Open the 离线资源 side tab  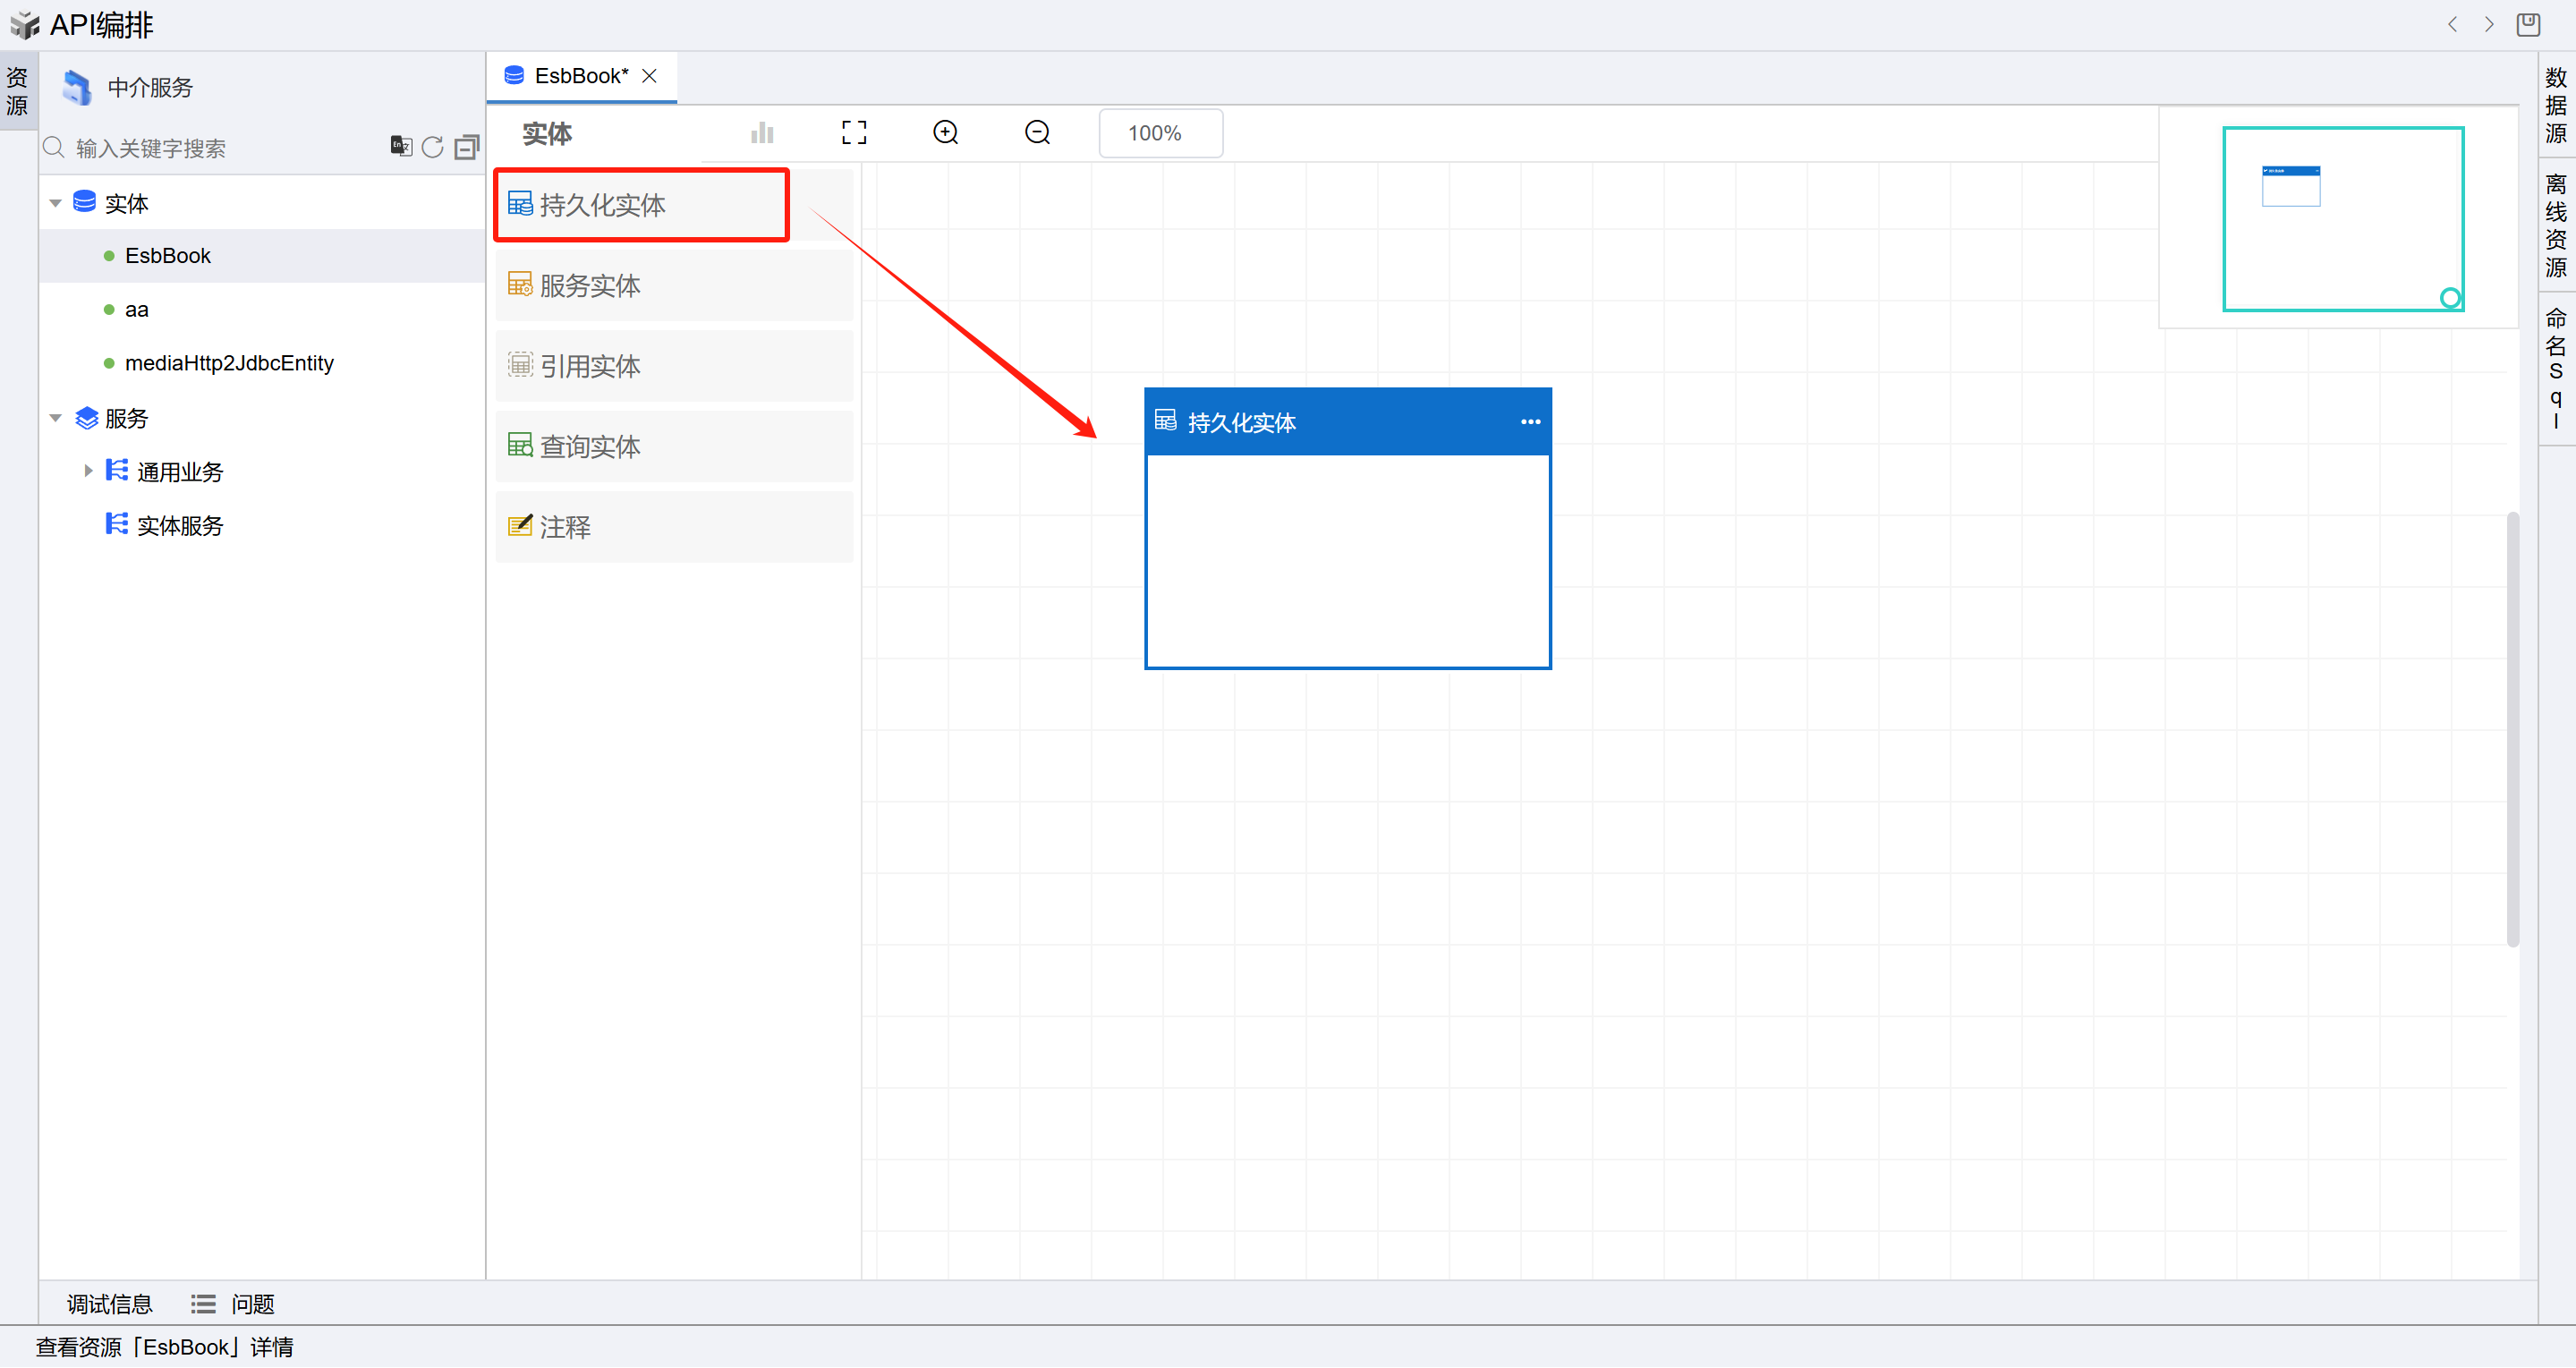click(x=2555, y=226)
